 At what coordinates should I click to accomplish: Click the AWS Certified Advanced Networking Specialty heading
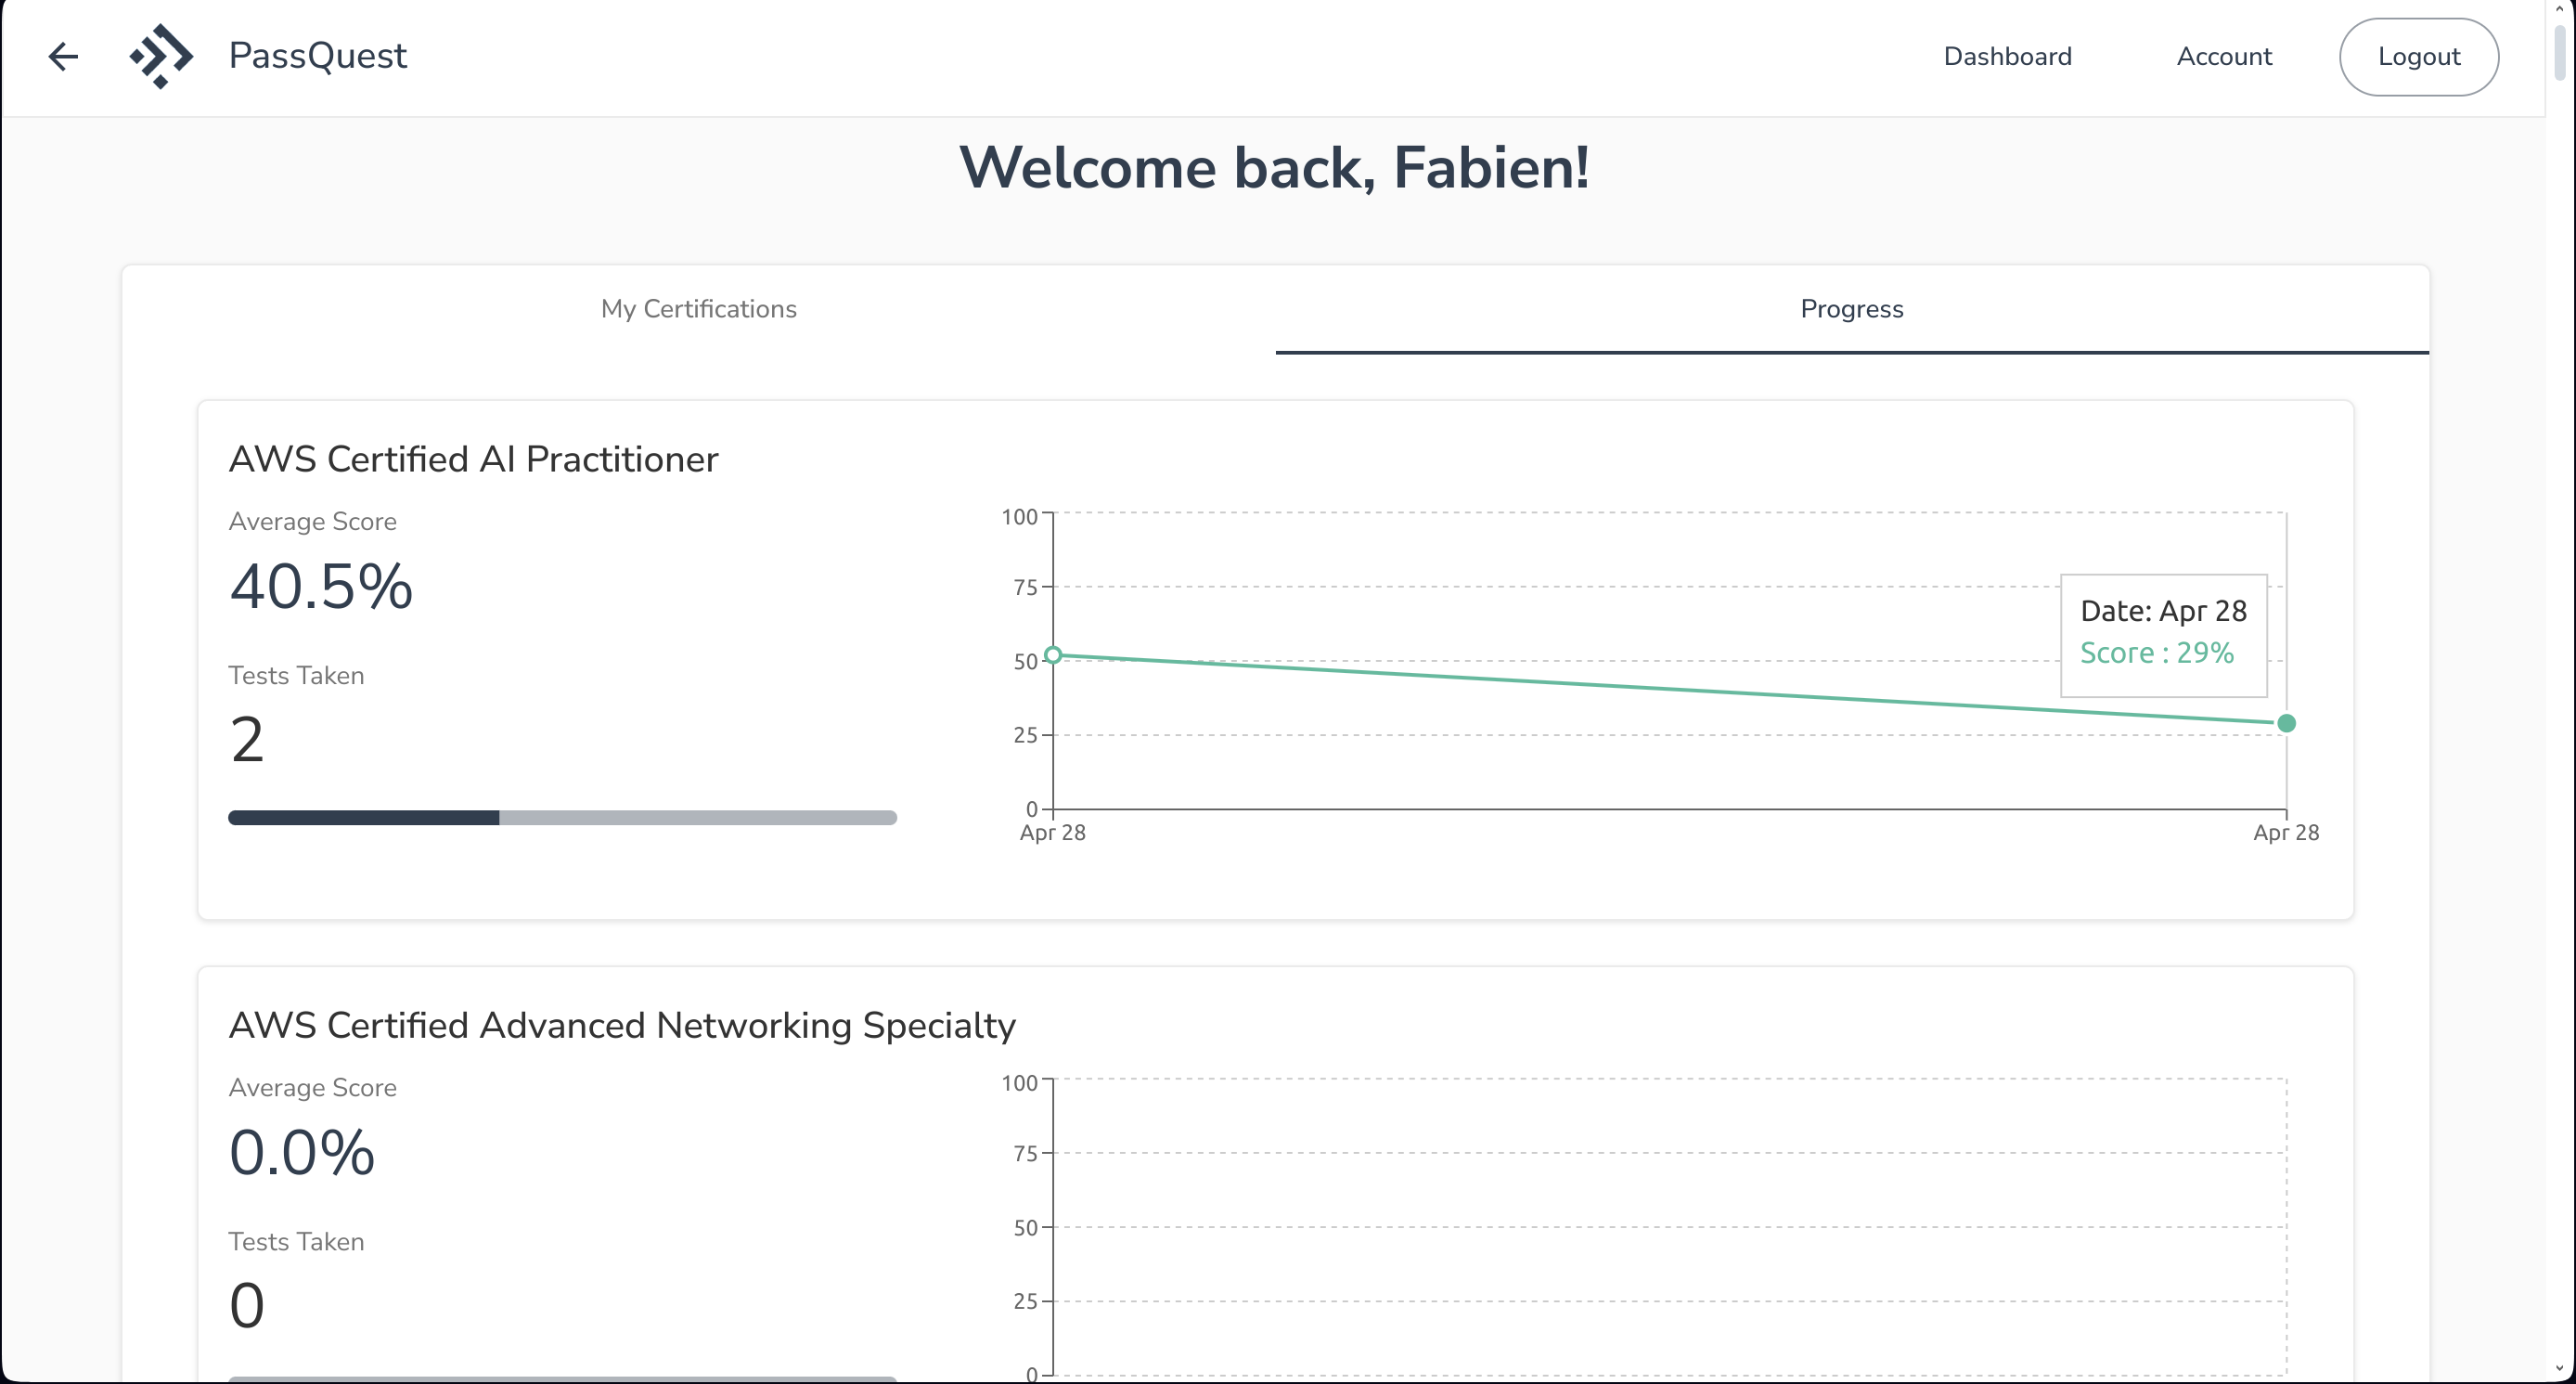622,1025
